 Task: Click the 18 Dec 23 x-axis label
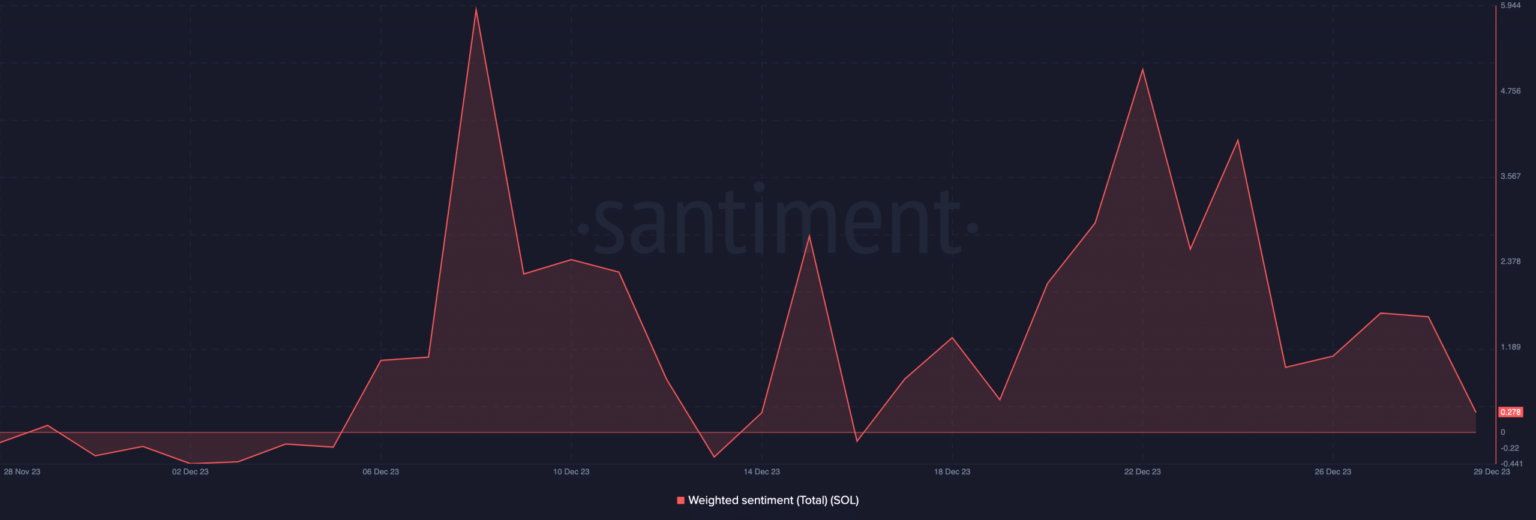pos(951,471)
